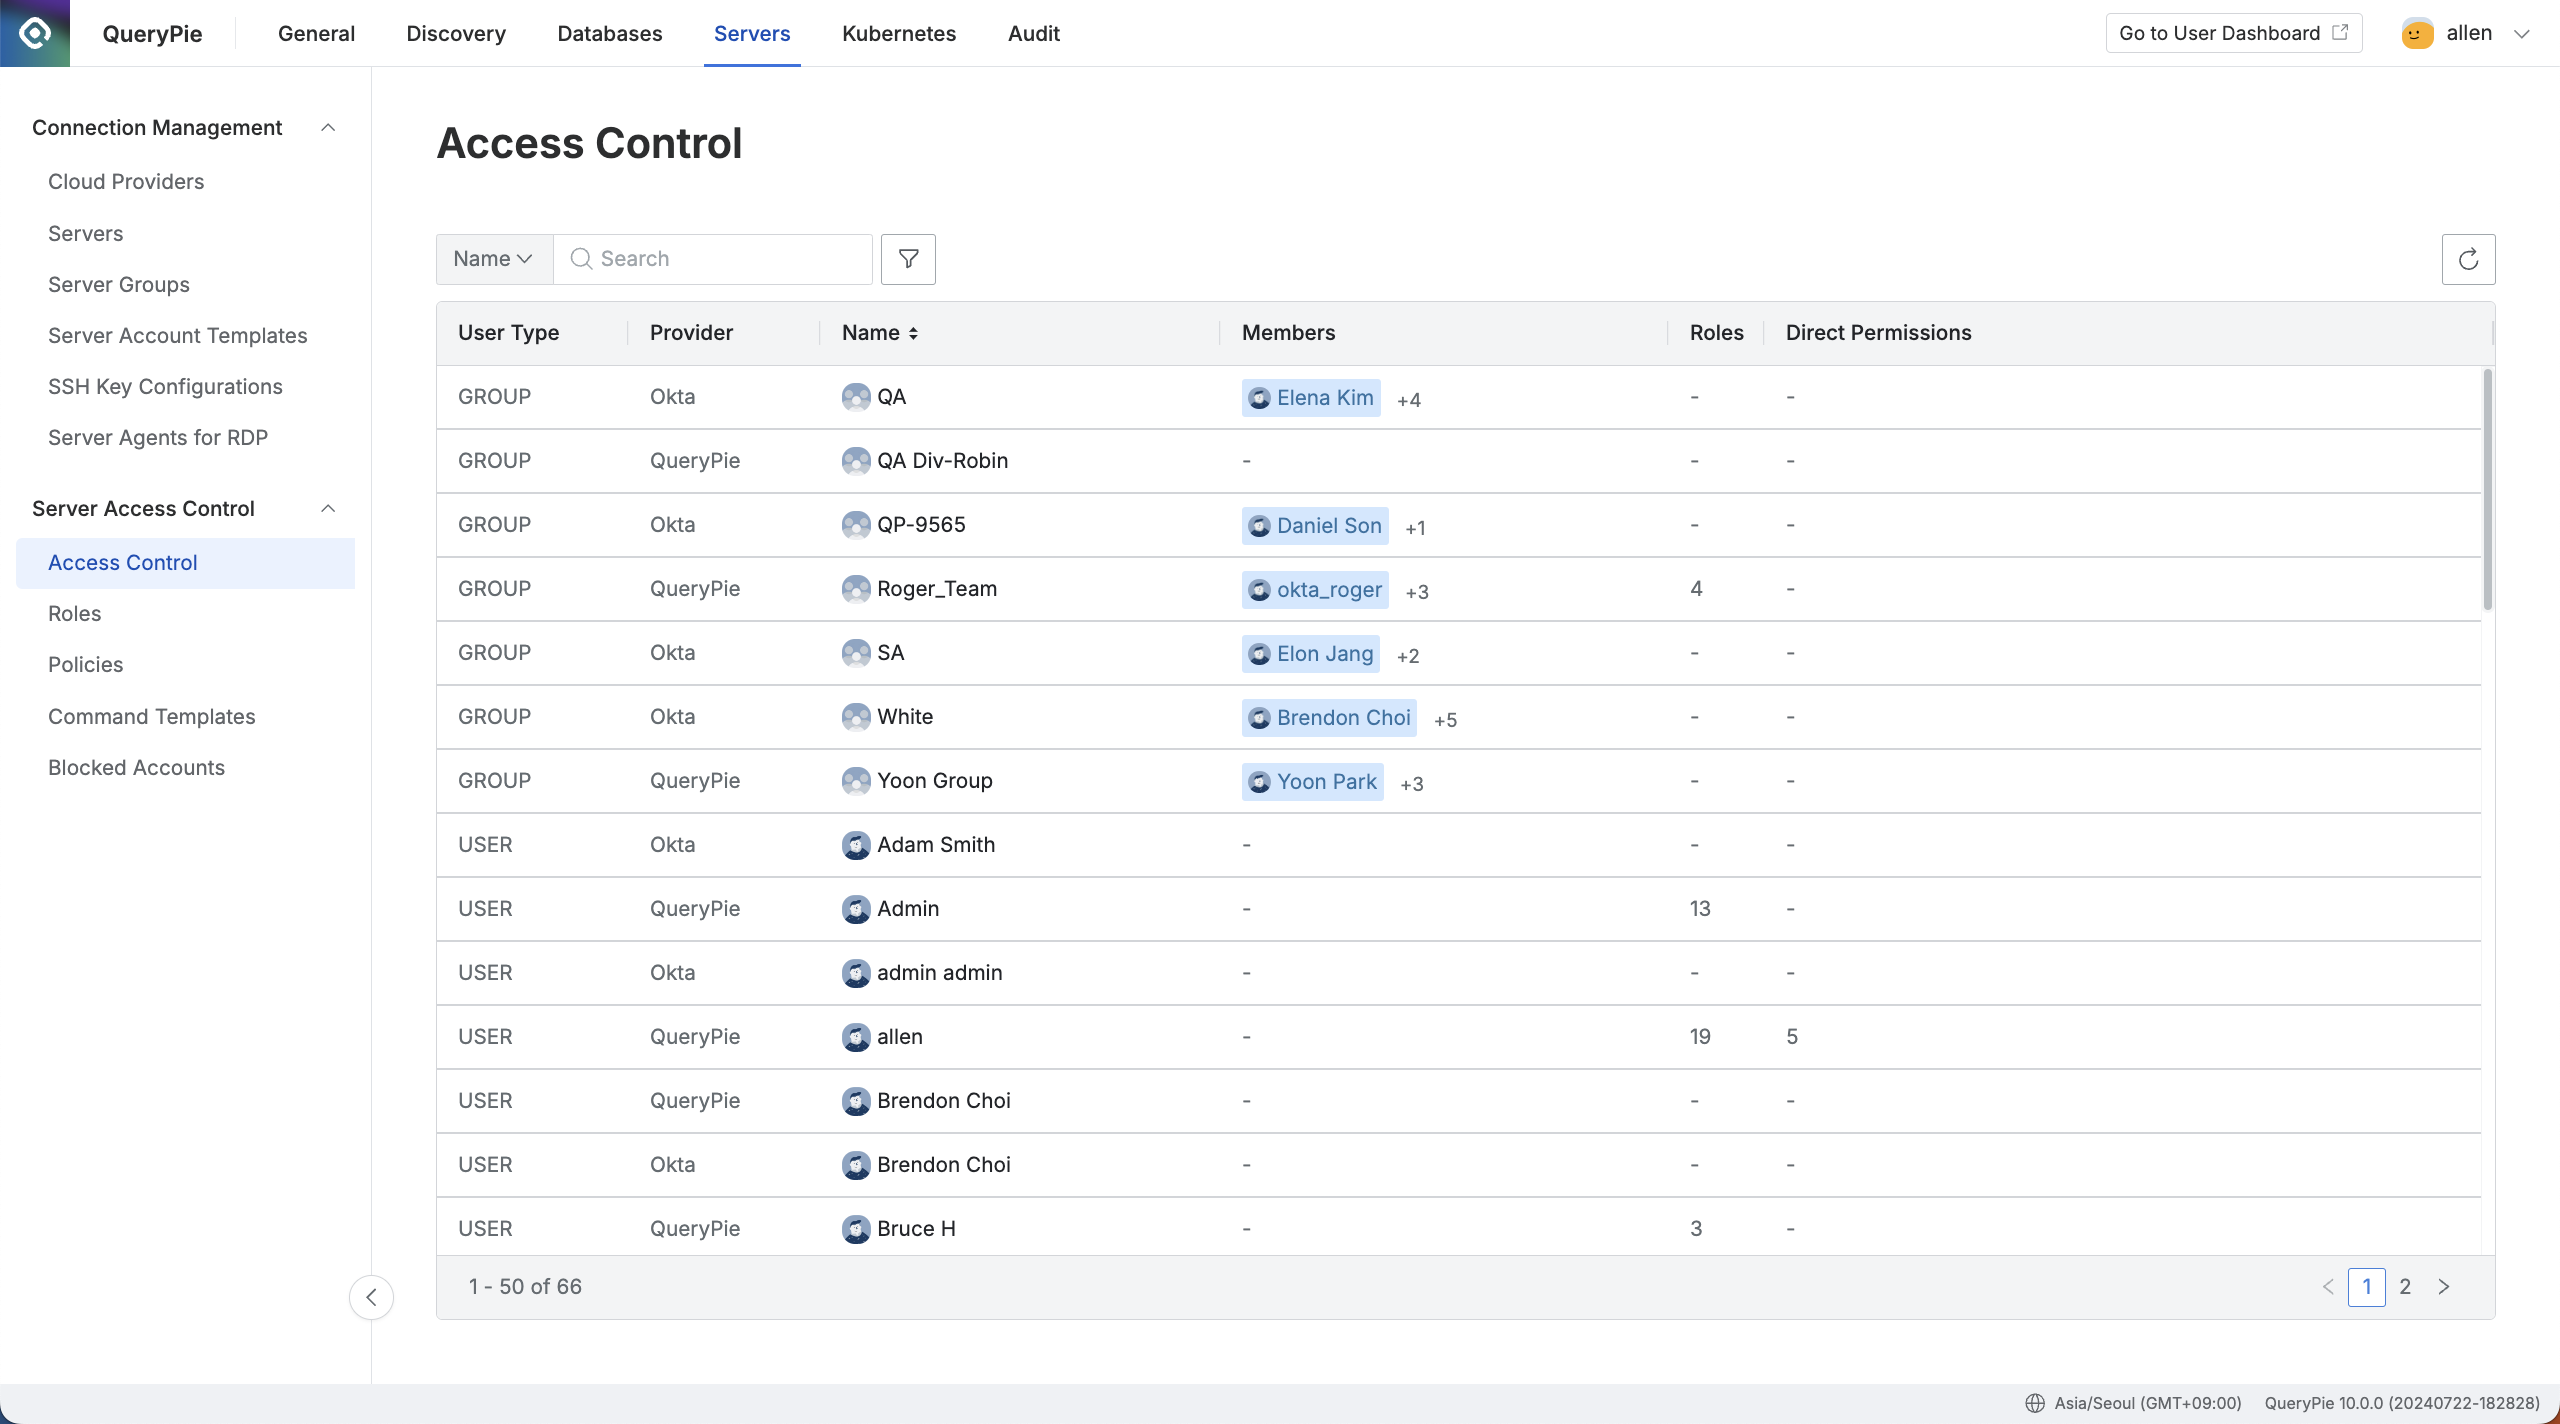Click the Adam Smith user avatar icon
This screenshot has height=1424, width=2560.
856,845
